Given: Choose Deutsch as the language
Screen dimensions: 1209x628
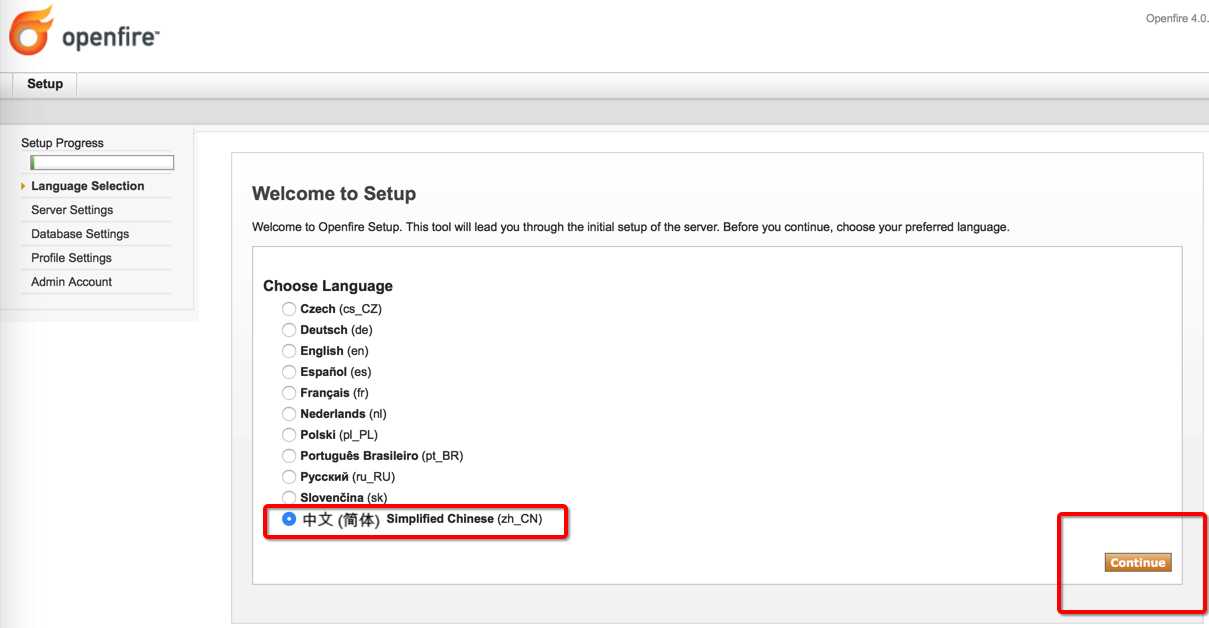Looking at the screenshot, I should 289,330.
